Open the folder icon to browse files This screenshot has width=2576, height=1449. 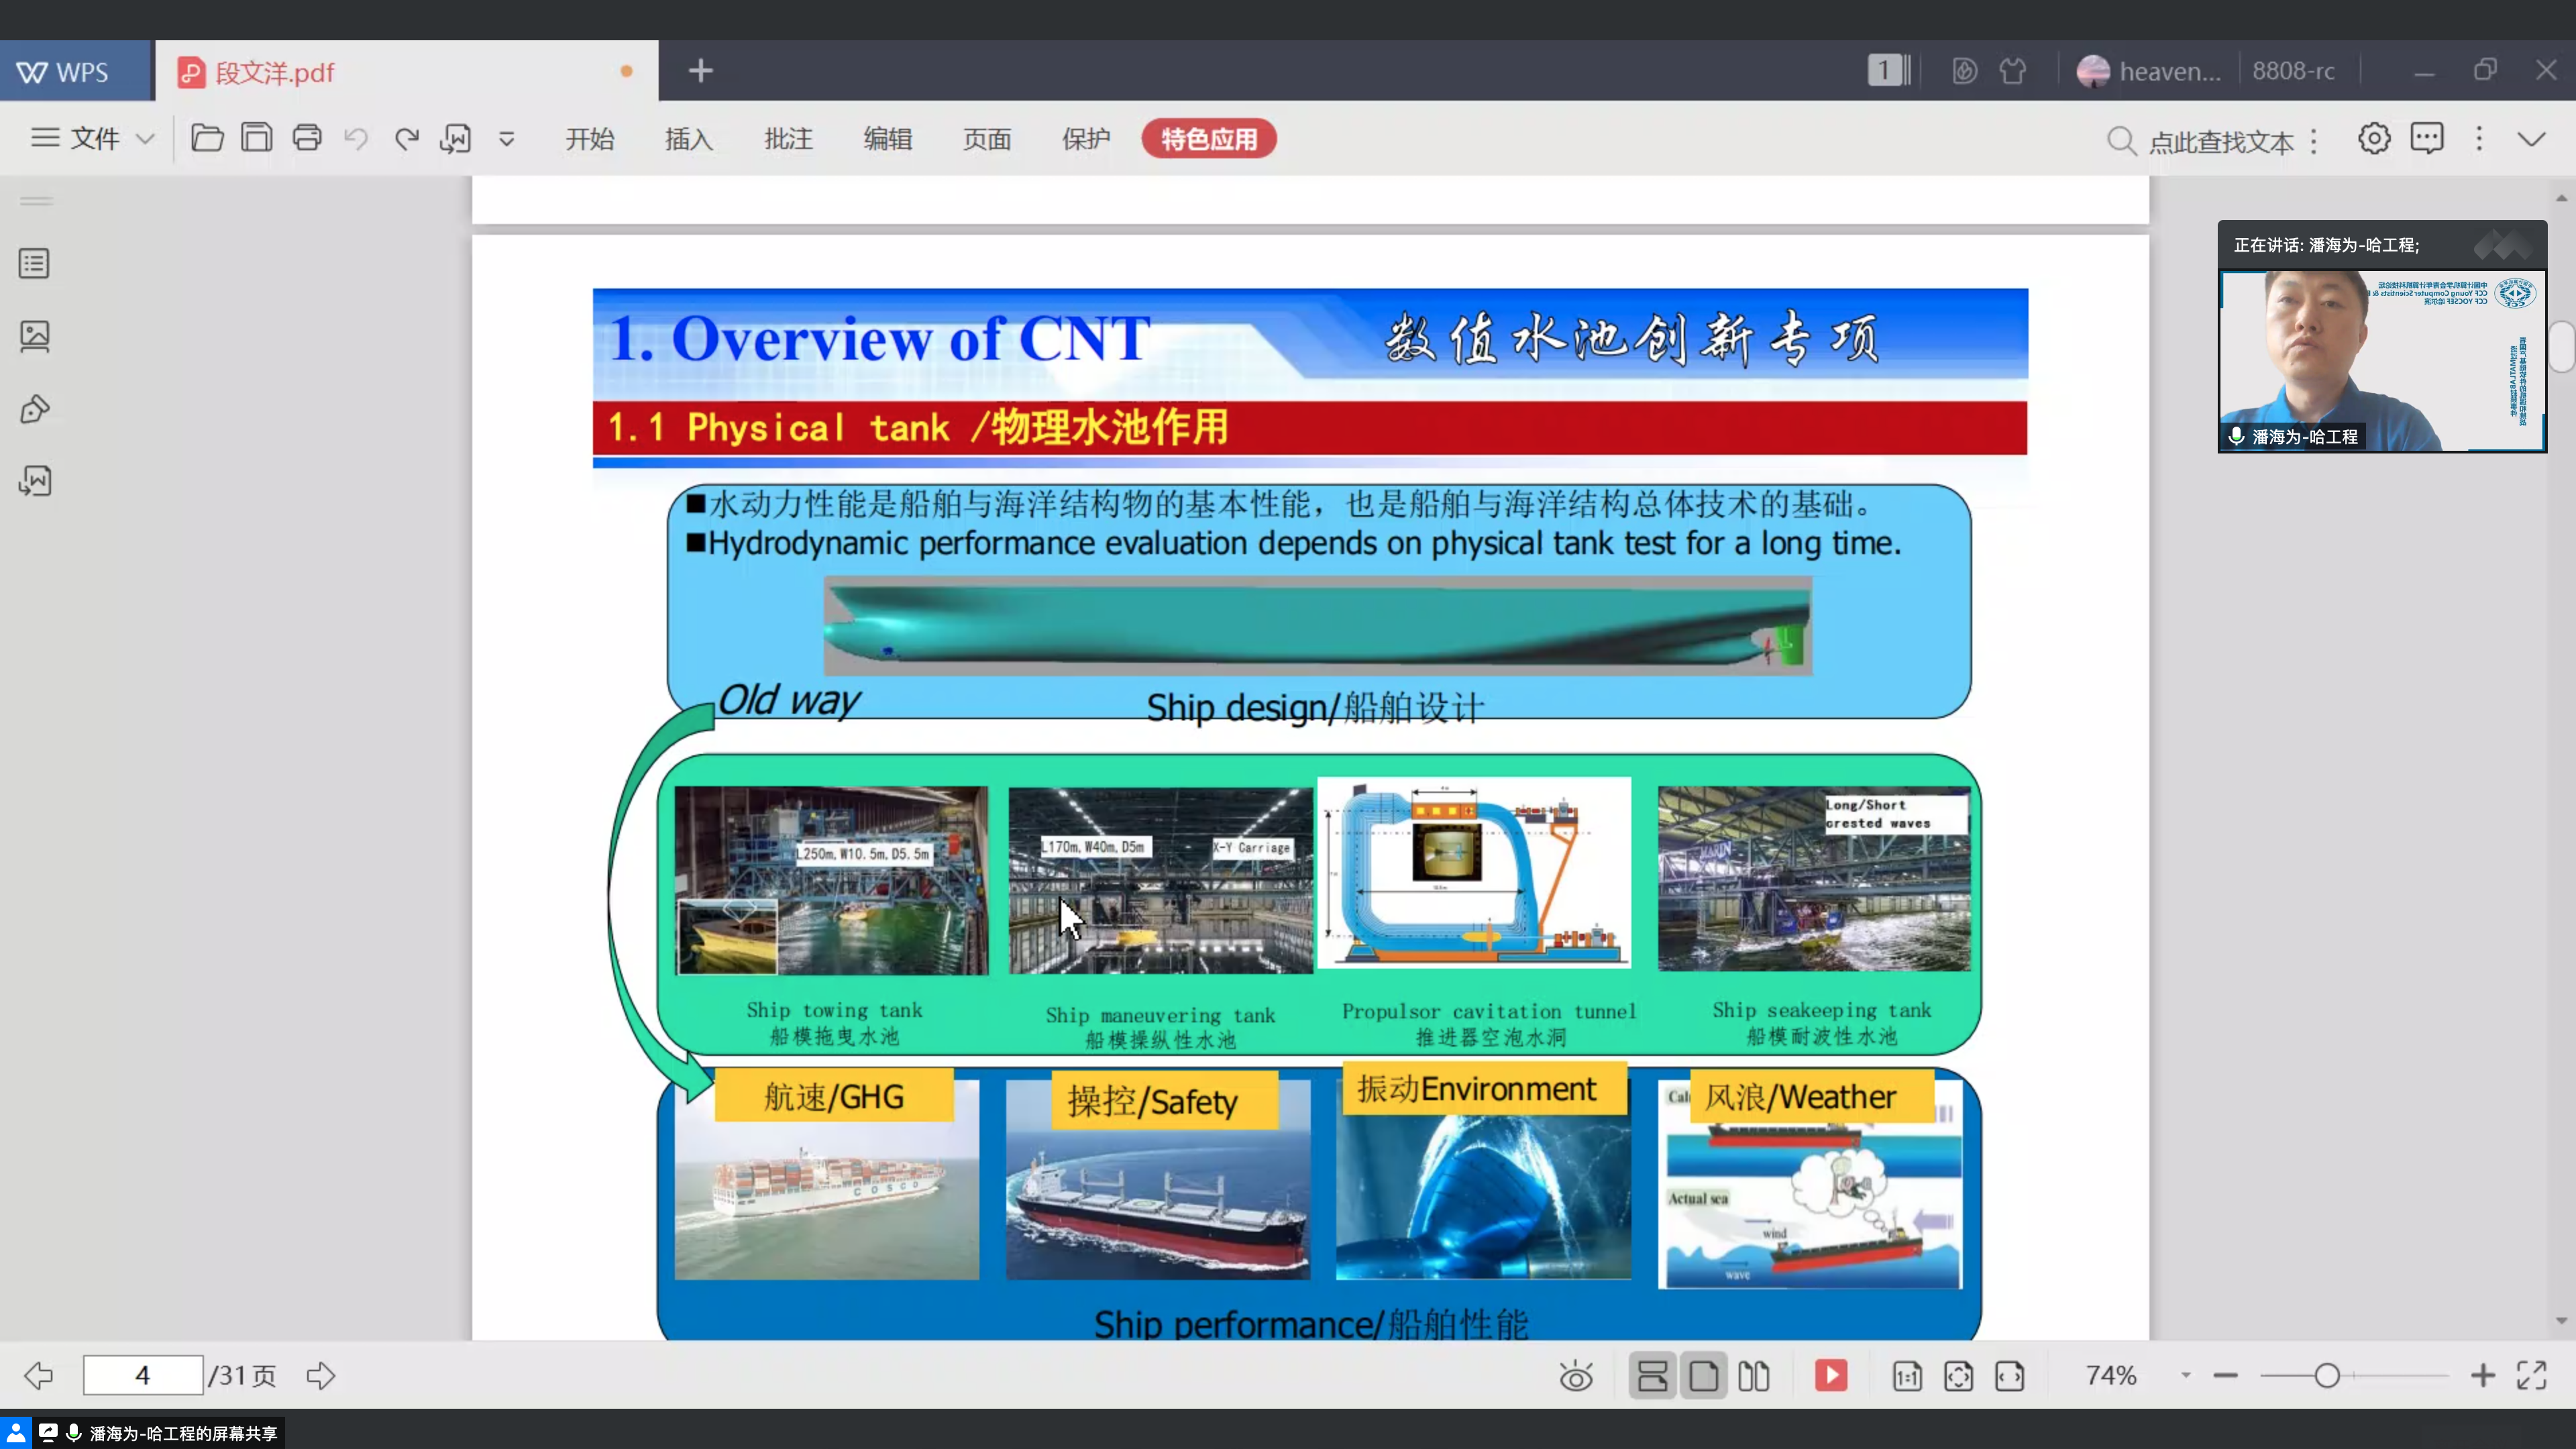pyautogui.click(x=207, y=137)
